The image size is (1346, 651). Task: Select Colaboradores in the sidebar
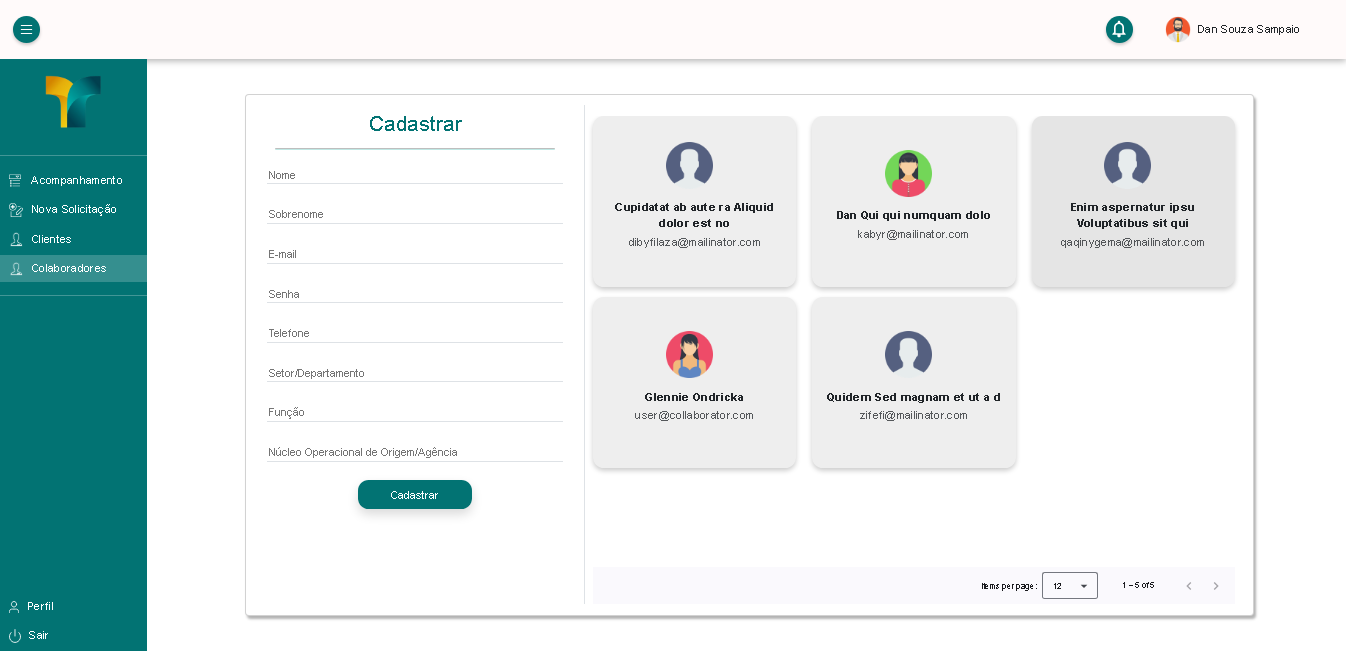[68, 268]
